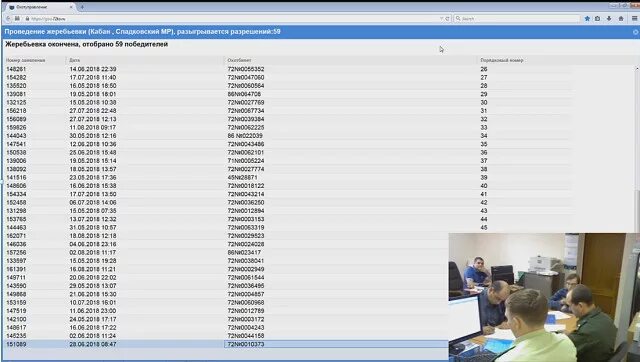Click date 17.07.2018 13:50
Viewport: 640px width, 362px height.
tap(93, 194)
